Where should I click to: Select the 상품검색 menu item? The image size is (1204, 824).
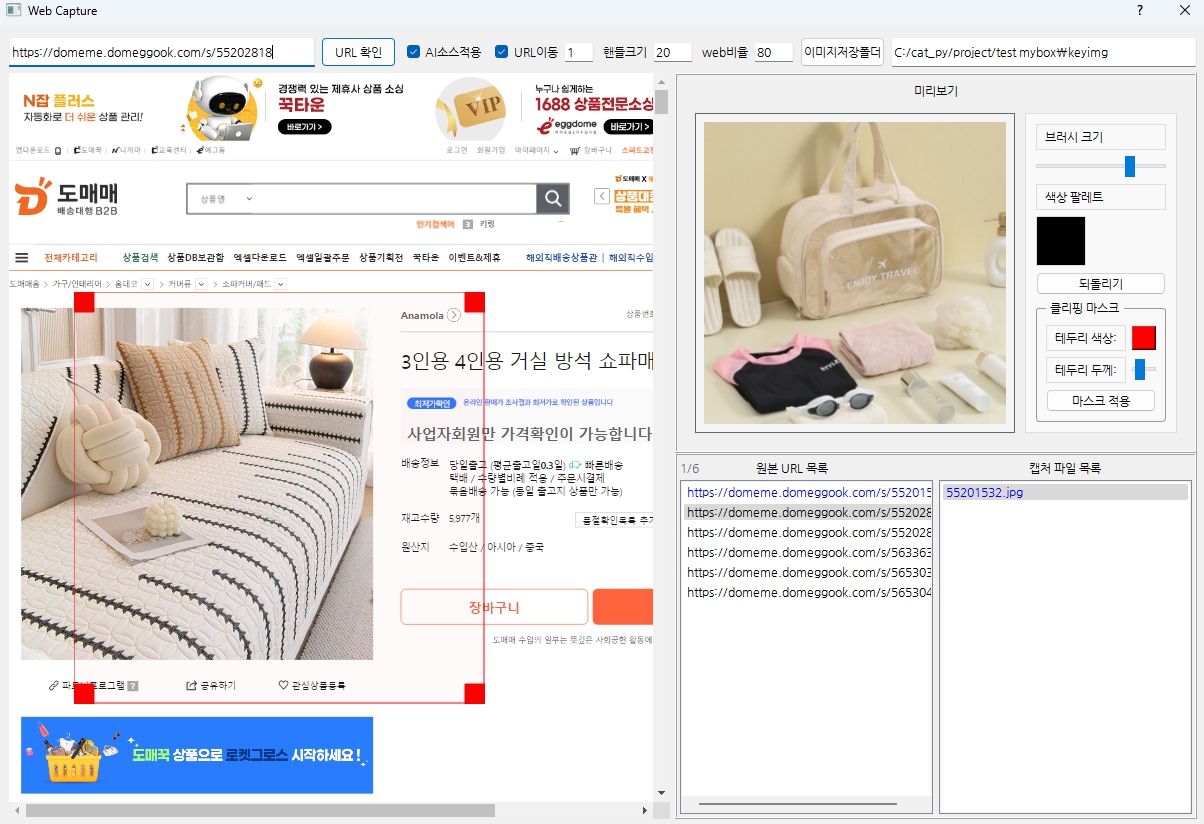[x=141, y=256]
